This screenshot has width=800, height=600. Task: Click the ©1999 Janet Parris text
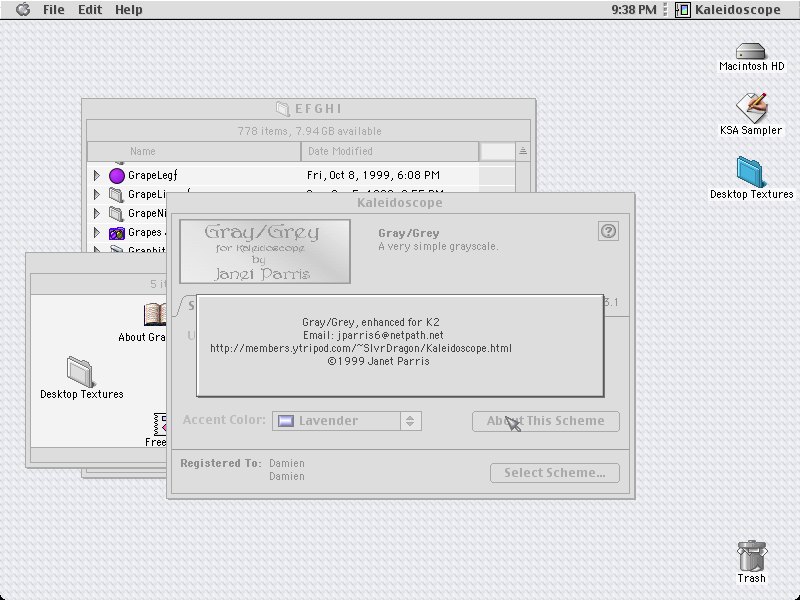[378, 361]
